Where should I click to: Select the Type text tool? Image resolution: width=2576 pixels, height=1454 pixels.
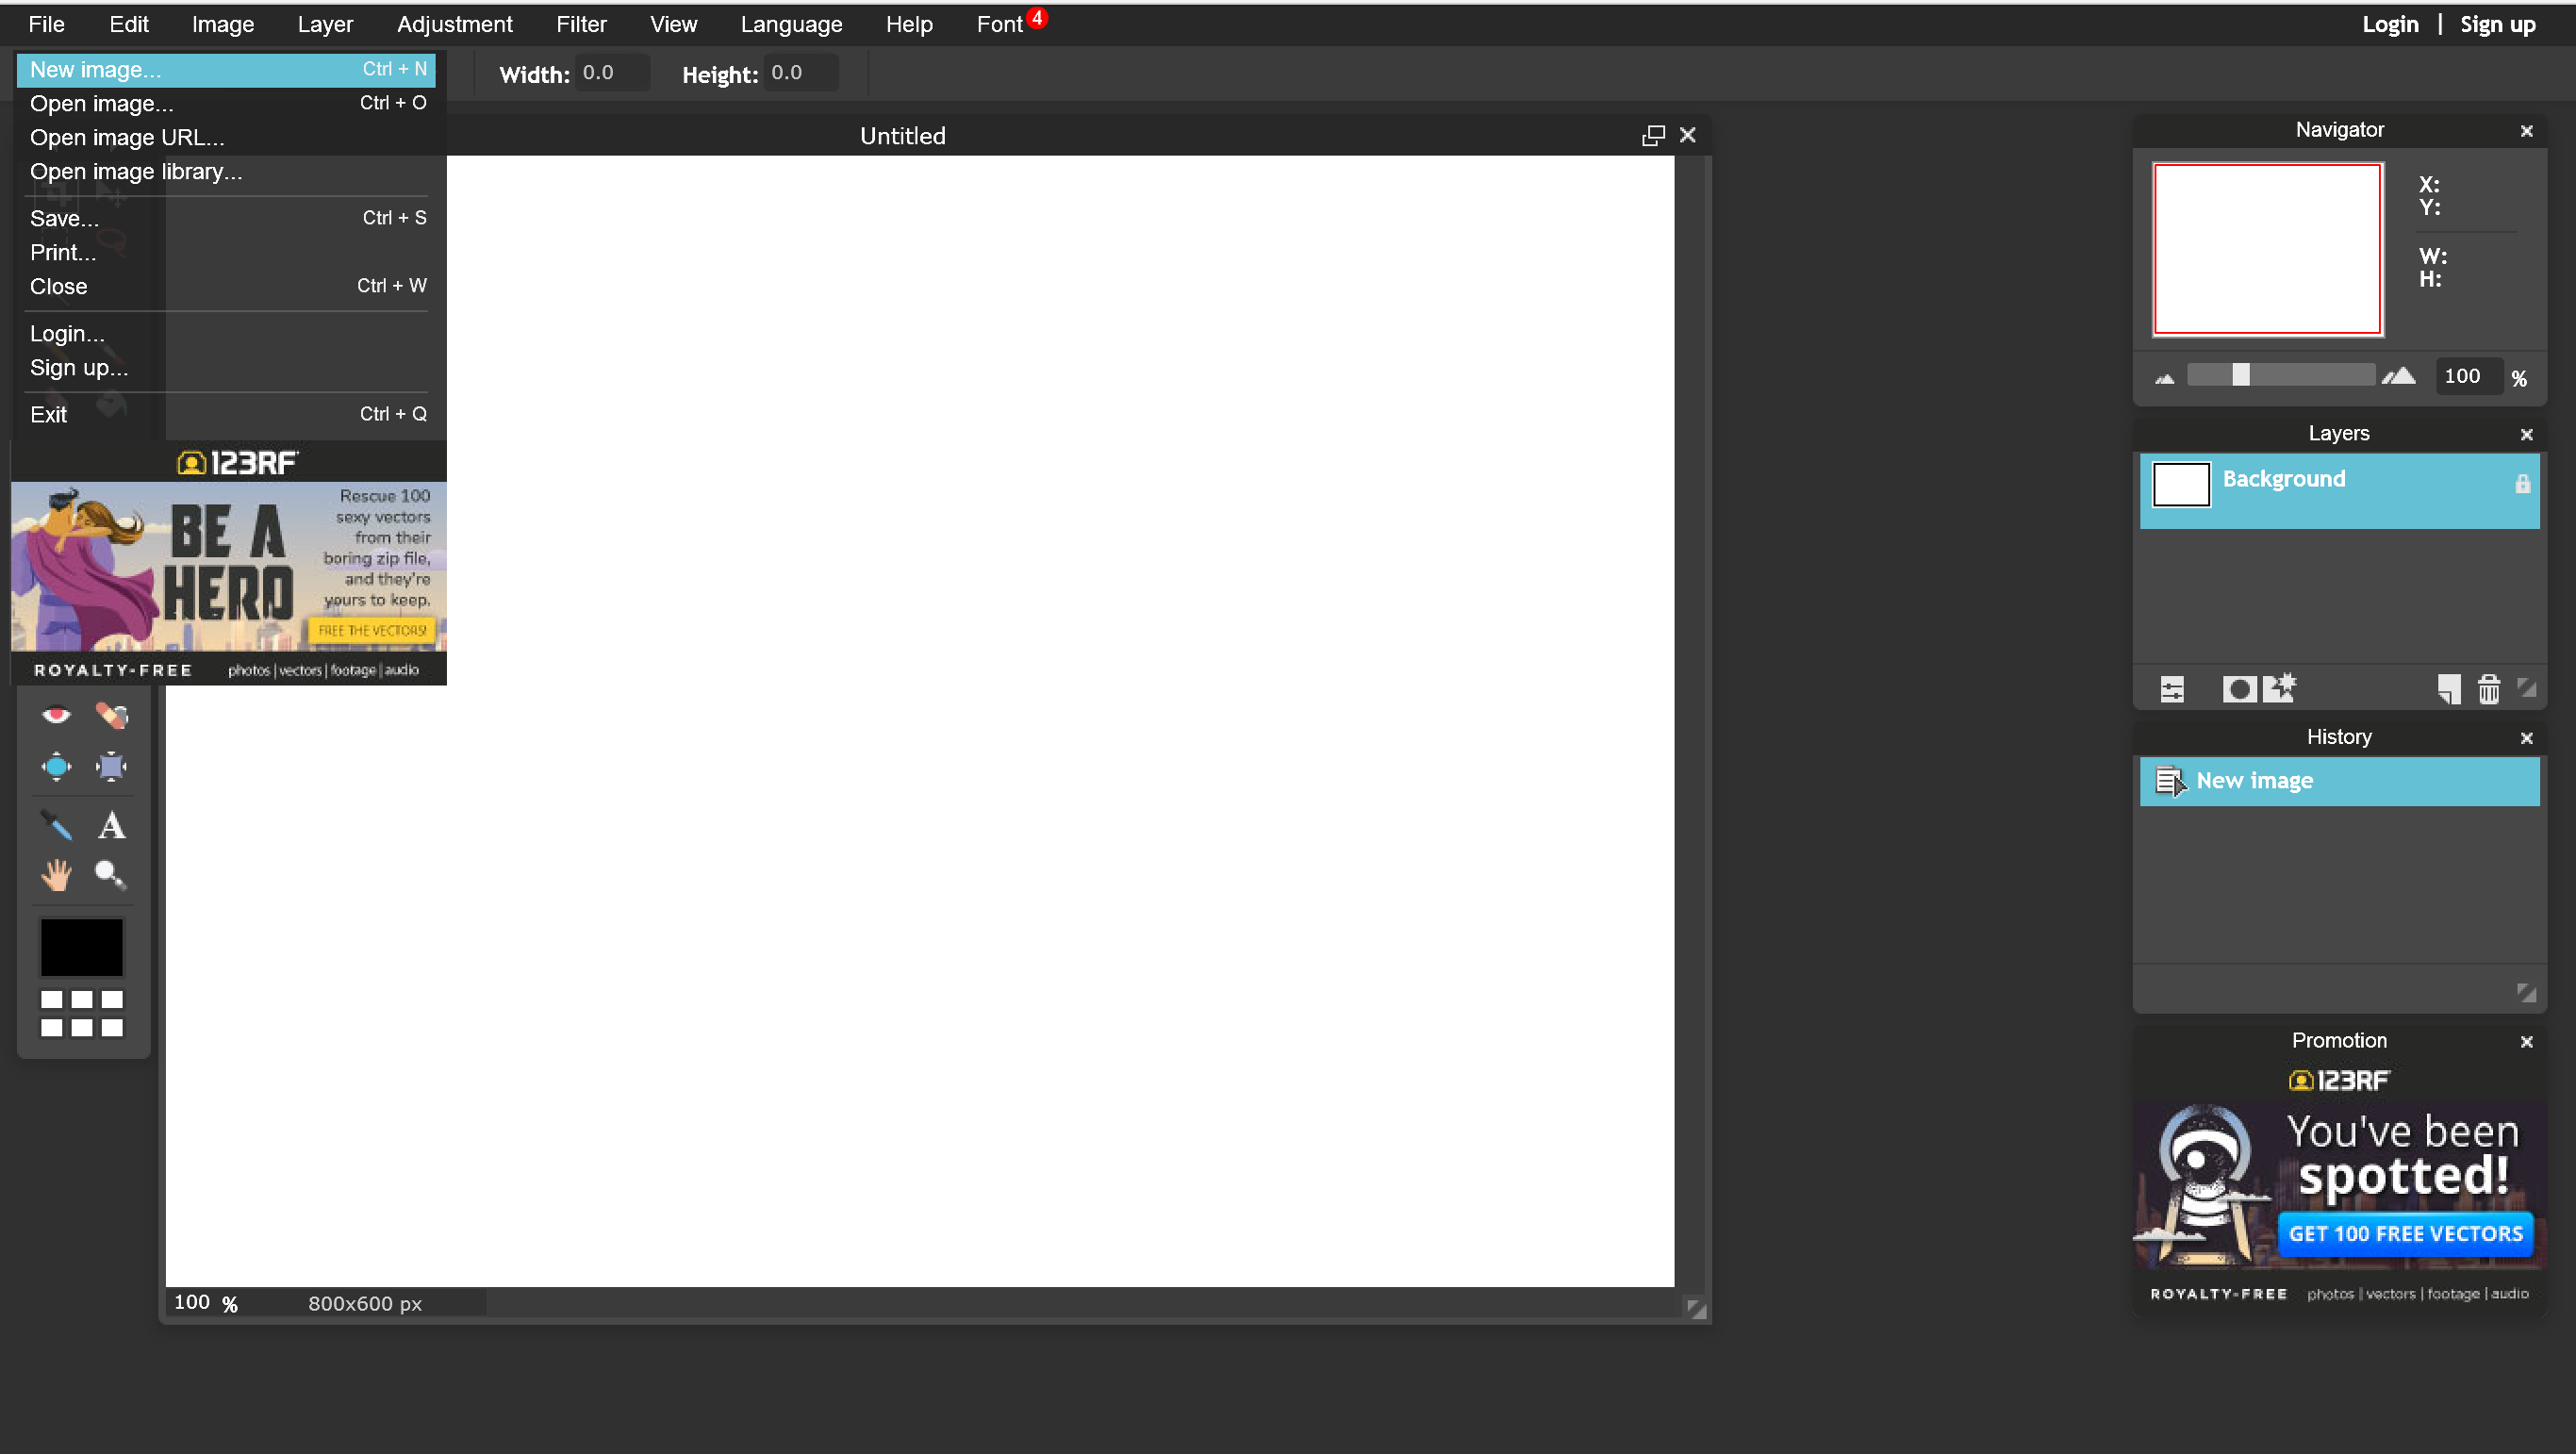(x=111, y=825)
